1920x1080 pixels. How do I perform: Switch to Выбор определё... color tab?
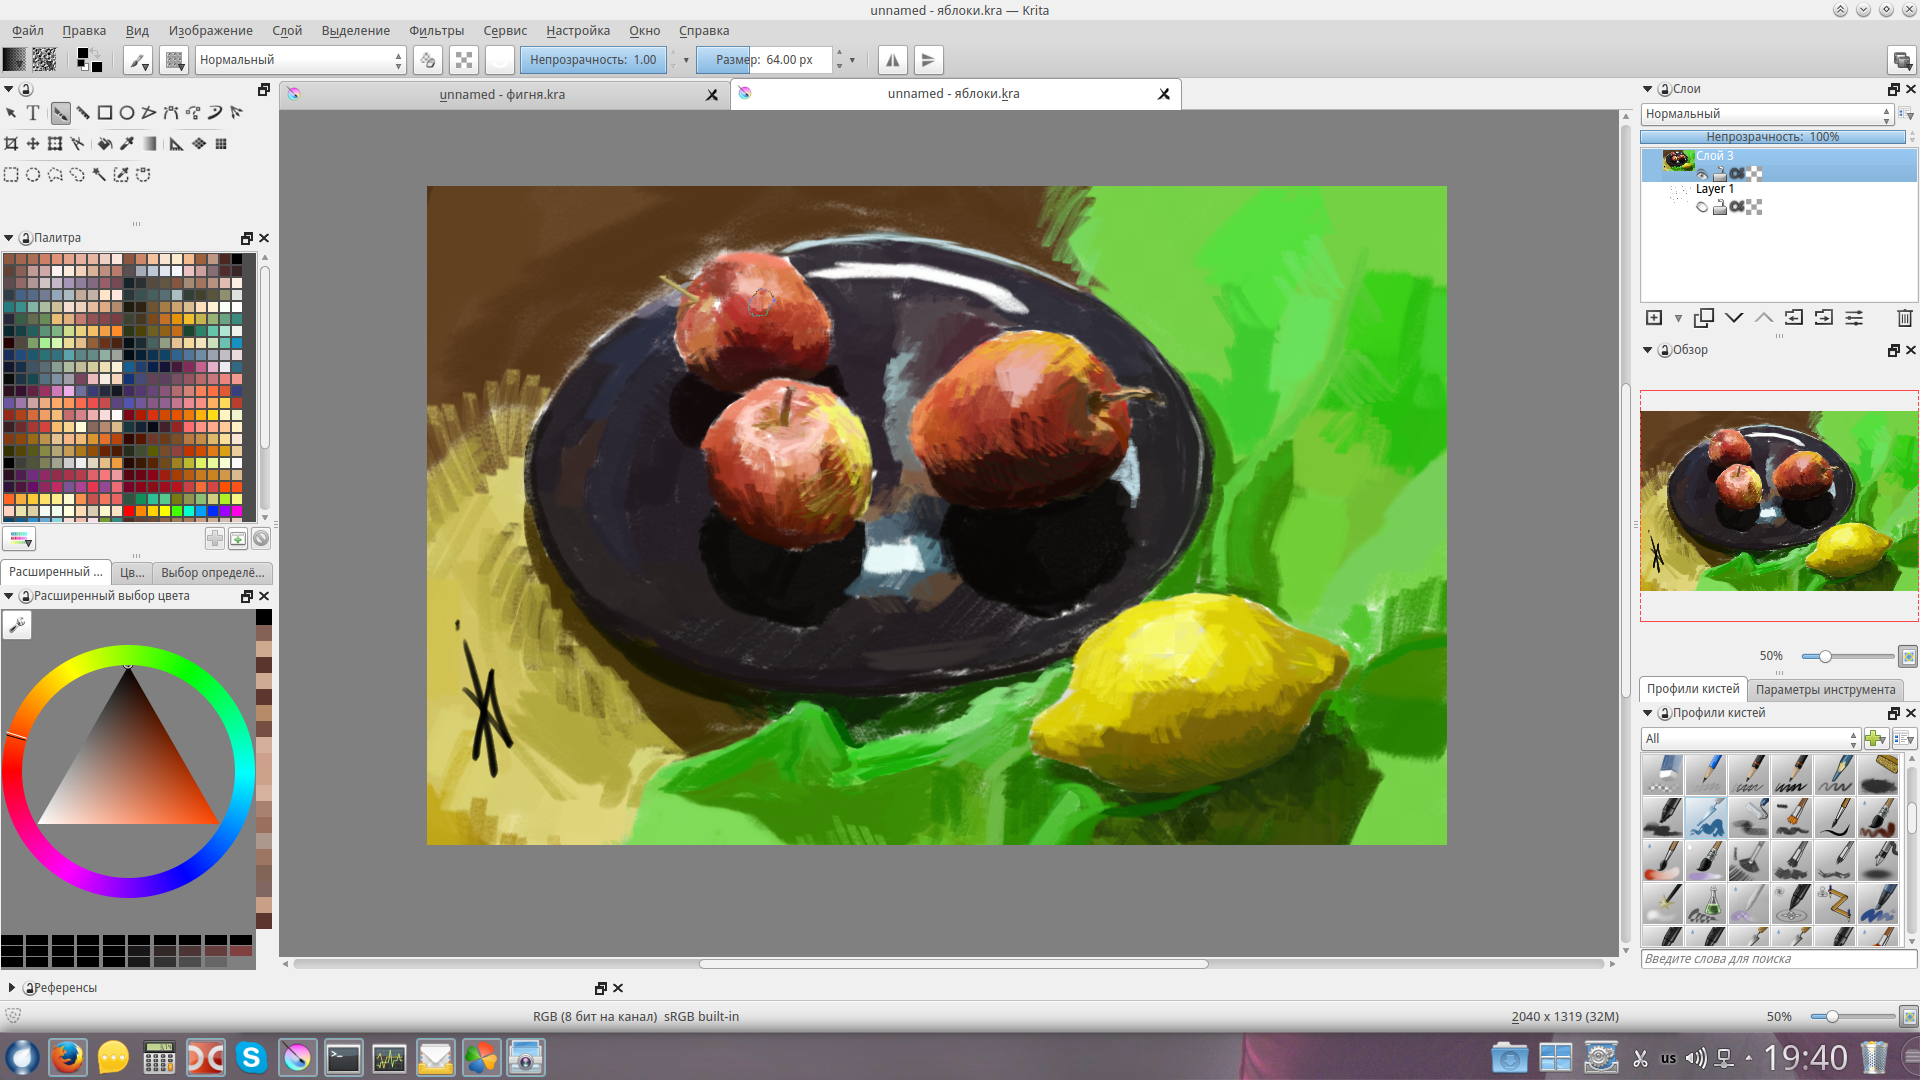coord(213,573)
